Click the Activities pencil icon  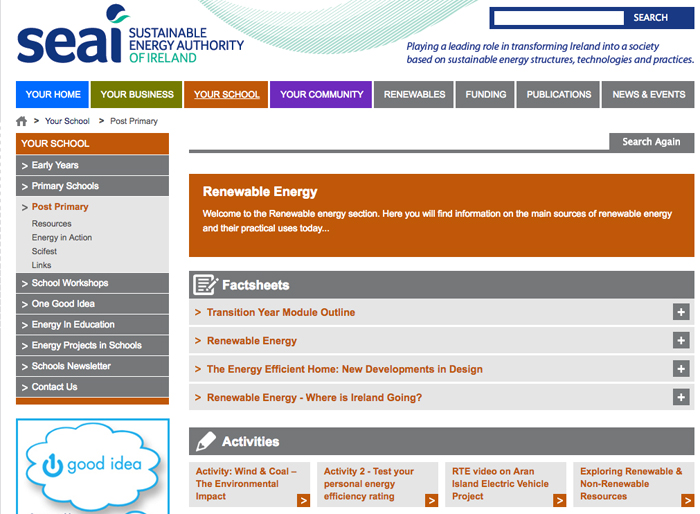click(x=206, y=441)
